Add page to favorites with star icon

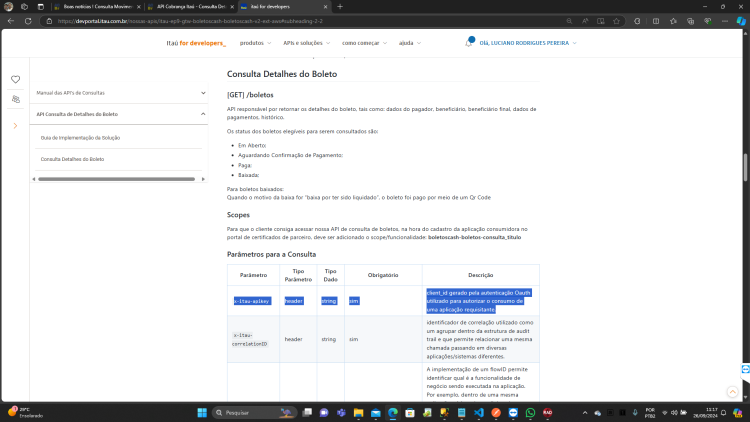[x=617, y=21]
